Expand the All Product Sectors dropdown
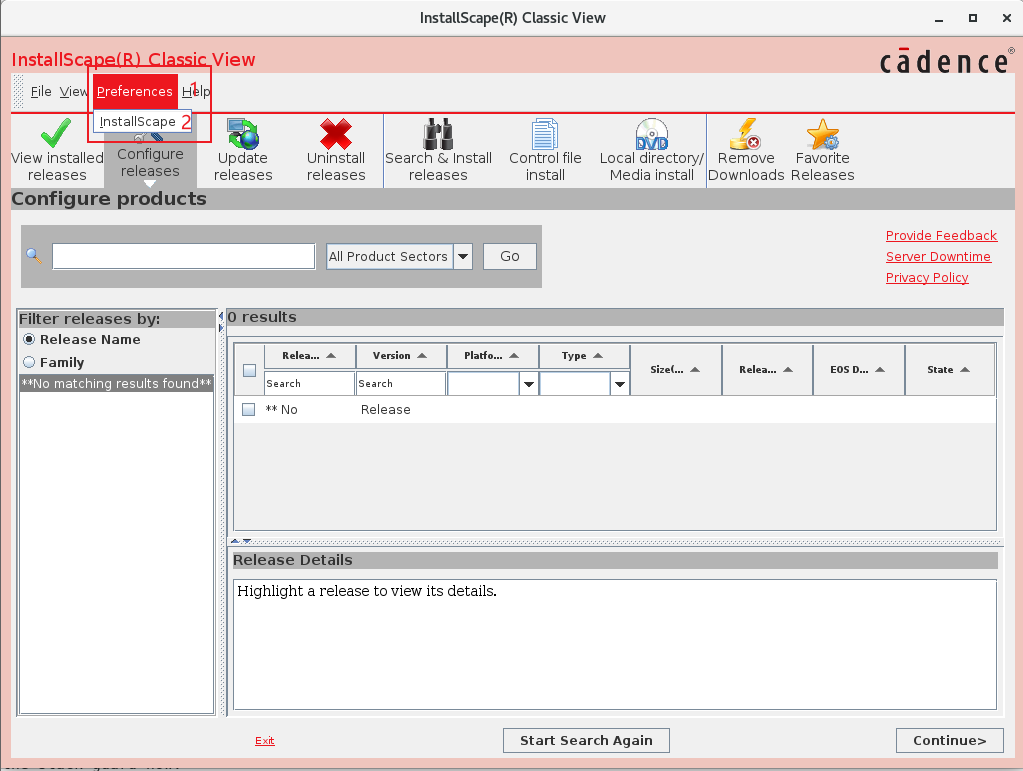This screenshot has height=771, width=1023. pos(463,257)
